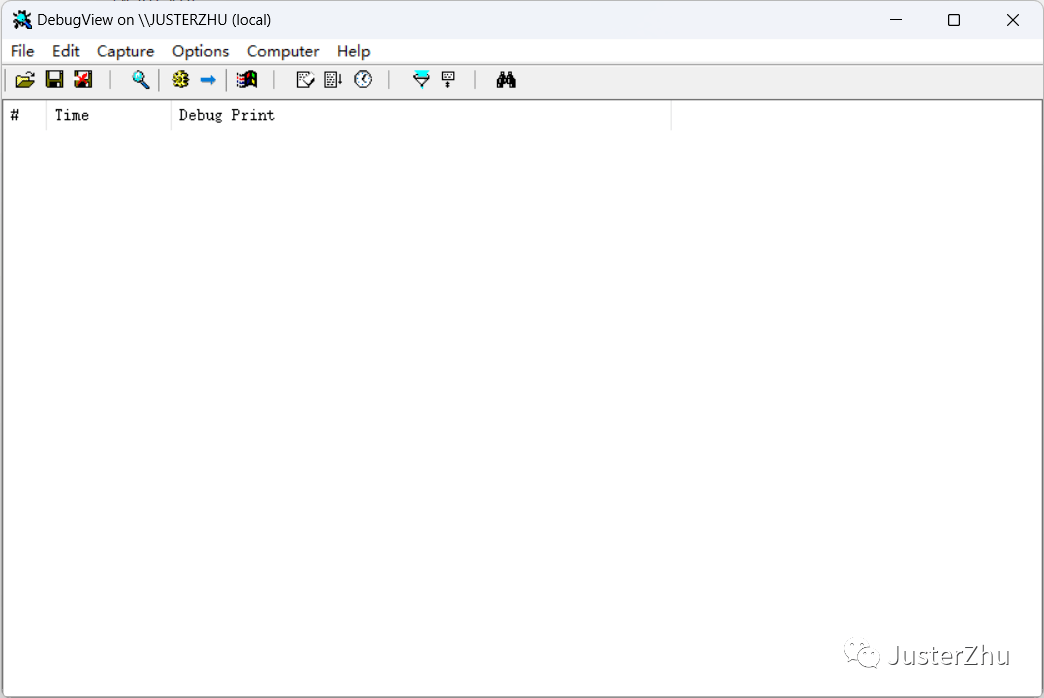This screenshot has width=1044, height=698.
Task: Save the current output log
Action: pos(55,79)
